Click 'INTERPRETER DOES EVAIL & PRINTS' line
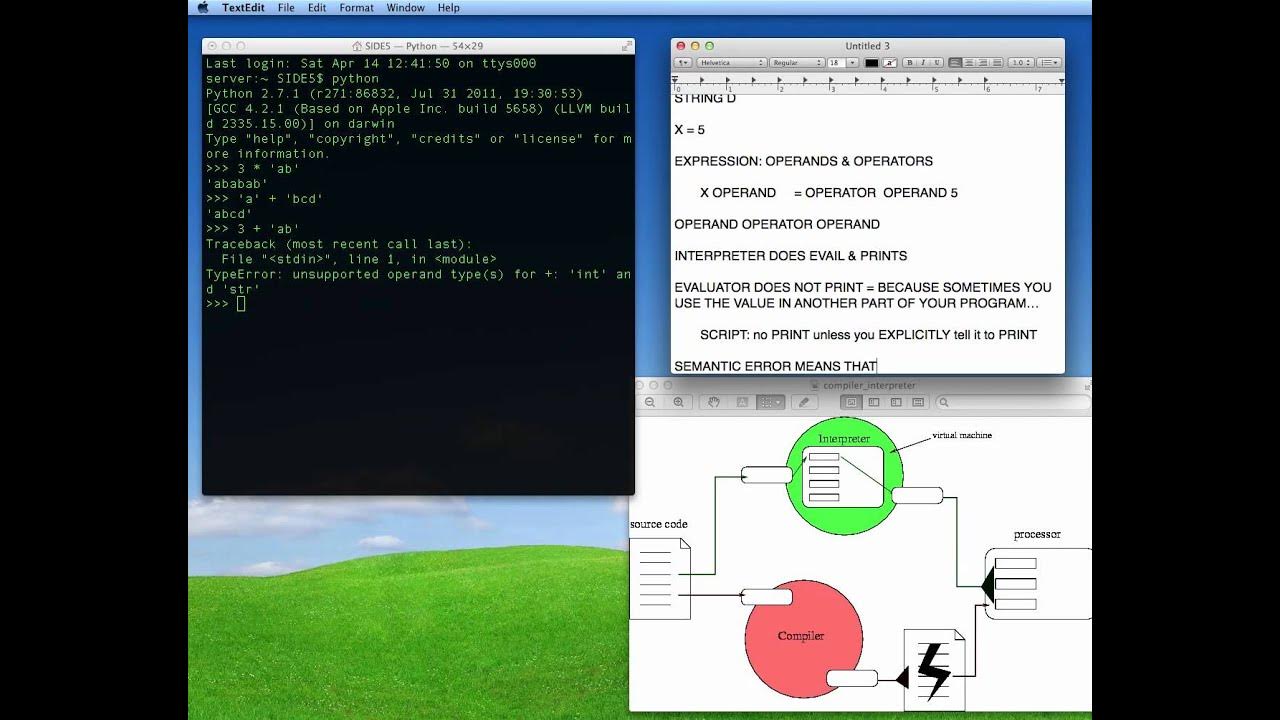The height and width of the screenshot is (720, 1280). click(791, 256)
